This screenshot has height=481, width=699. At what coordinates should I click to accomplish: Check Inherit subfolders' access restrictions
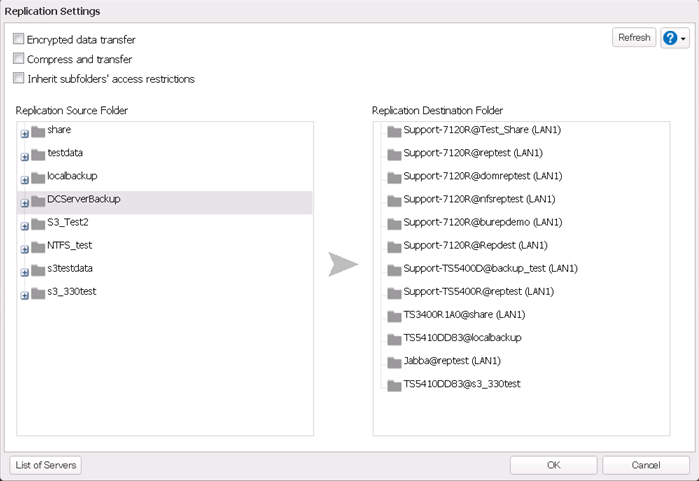point(19,78)
